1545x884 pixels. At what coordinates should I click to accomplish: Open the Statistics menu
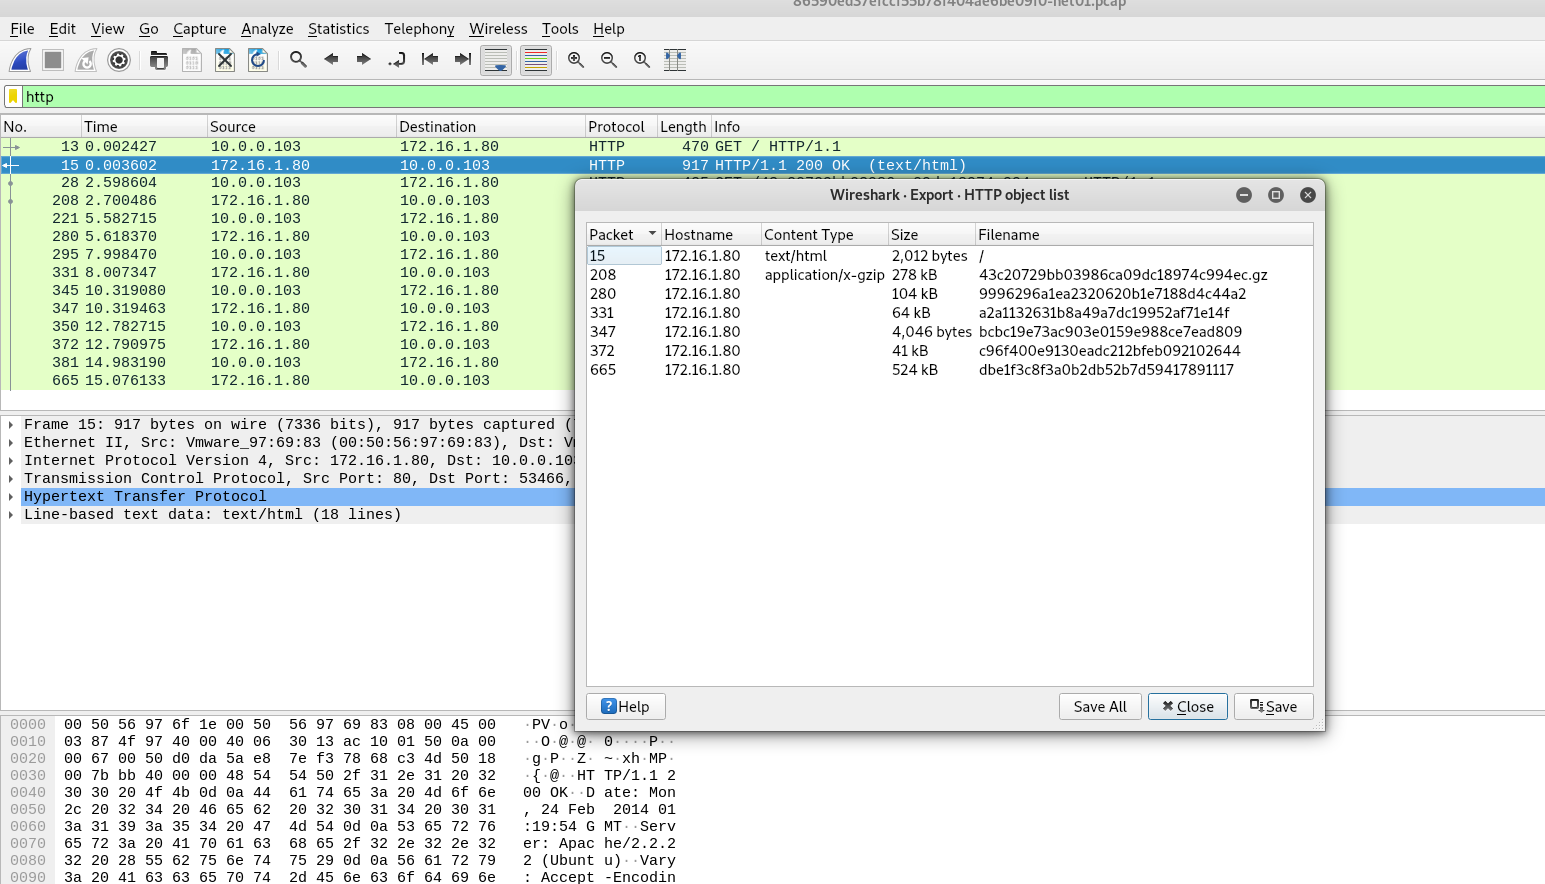pyautogui.click(x=338, y=29)
